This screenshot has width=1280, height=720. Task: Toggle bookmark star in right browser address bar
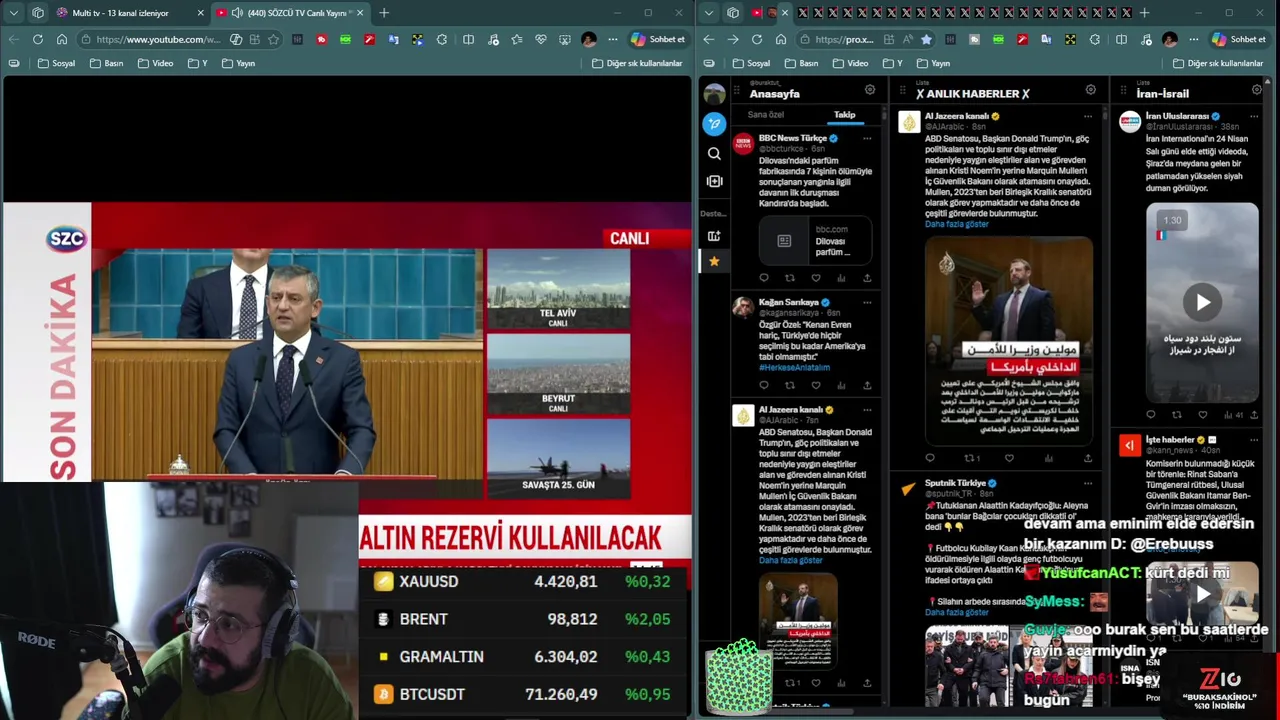(926, 39)
